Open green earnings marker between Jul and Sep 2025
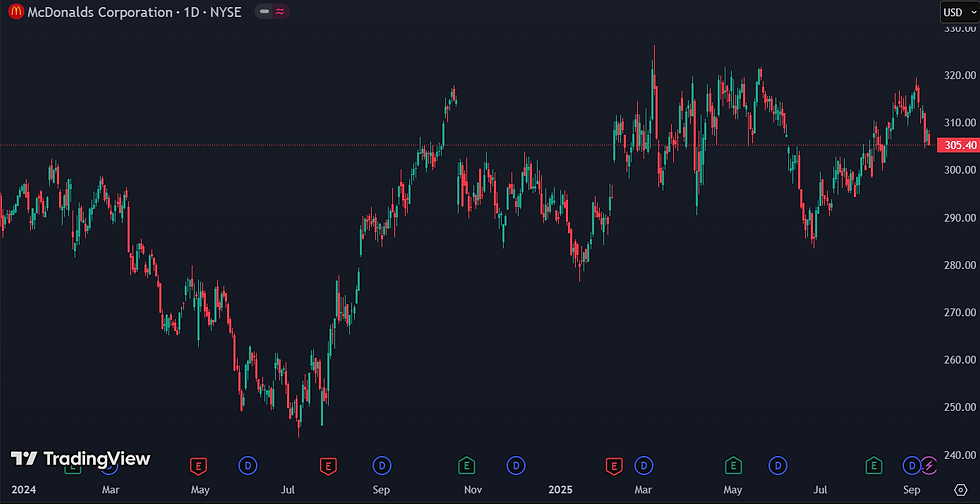 pos(873,465)
